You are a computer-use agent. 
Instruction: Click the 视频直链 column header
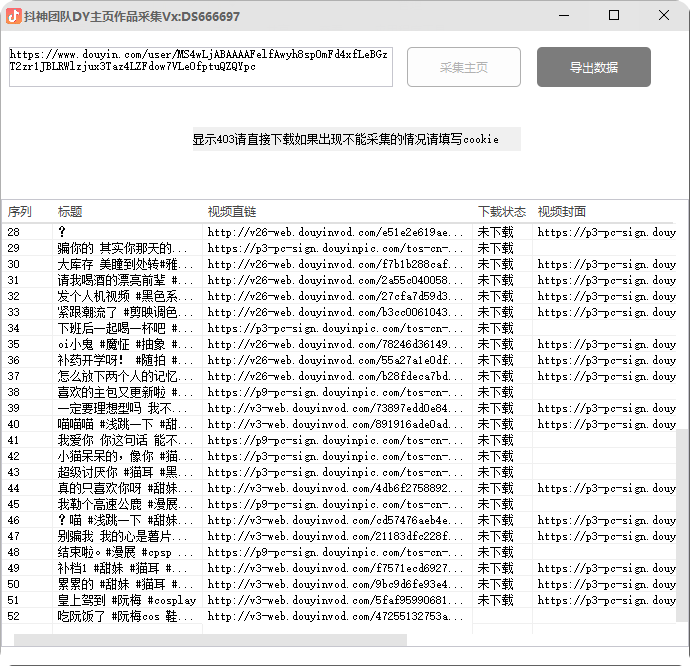232,212
